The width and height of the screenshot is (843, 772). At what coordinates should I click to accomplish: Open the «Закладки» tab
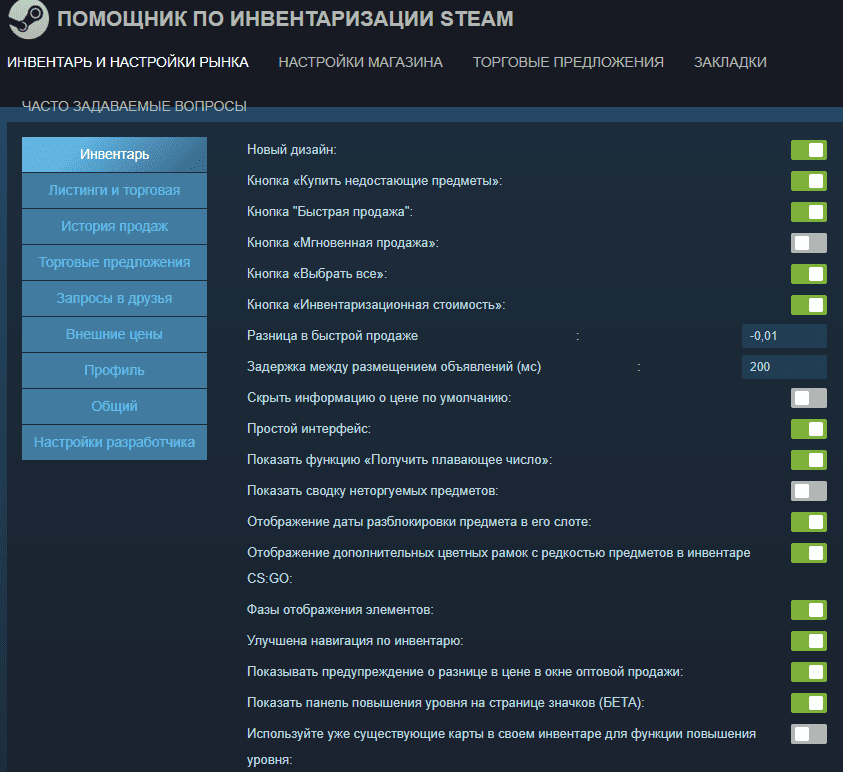point(730,62)
